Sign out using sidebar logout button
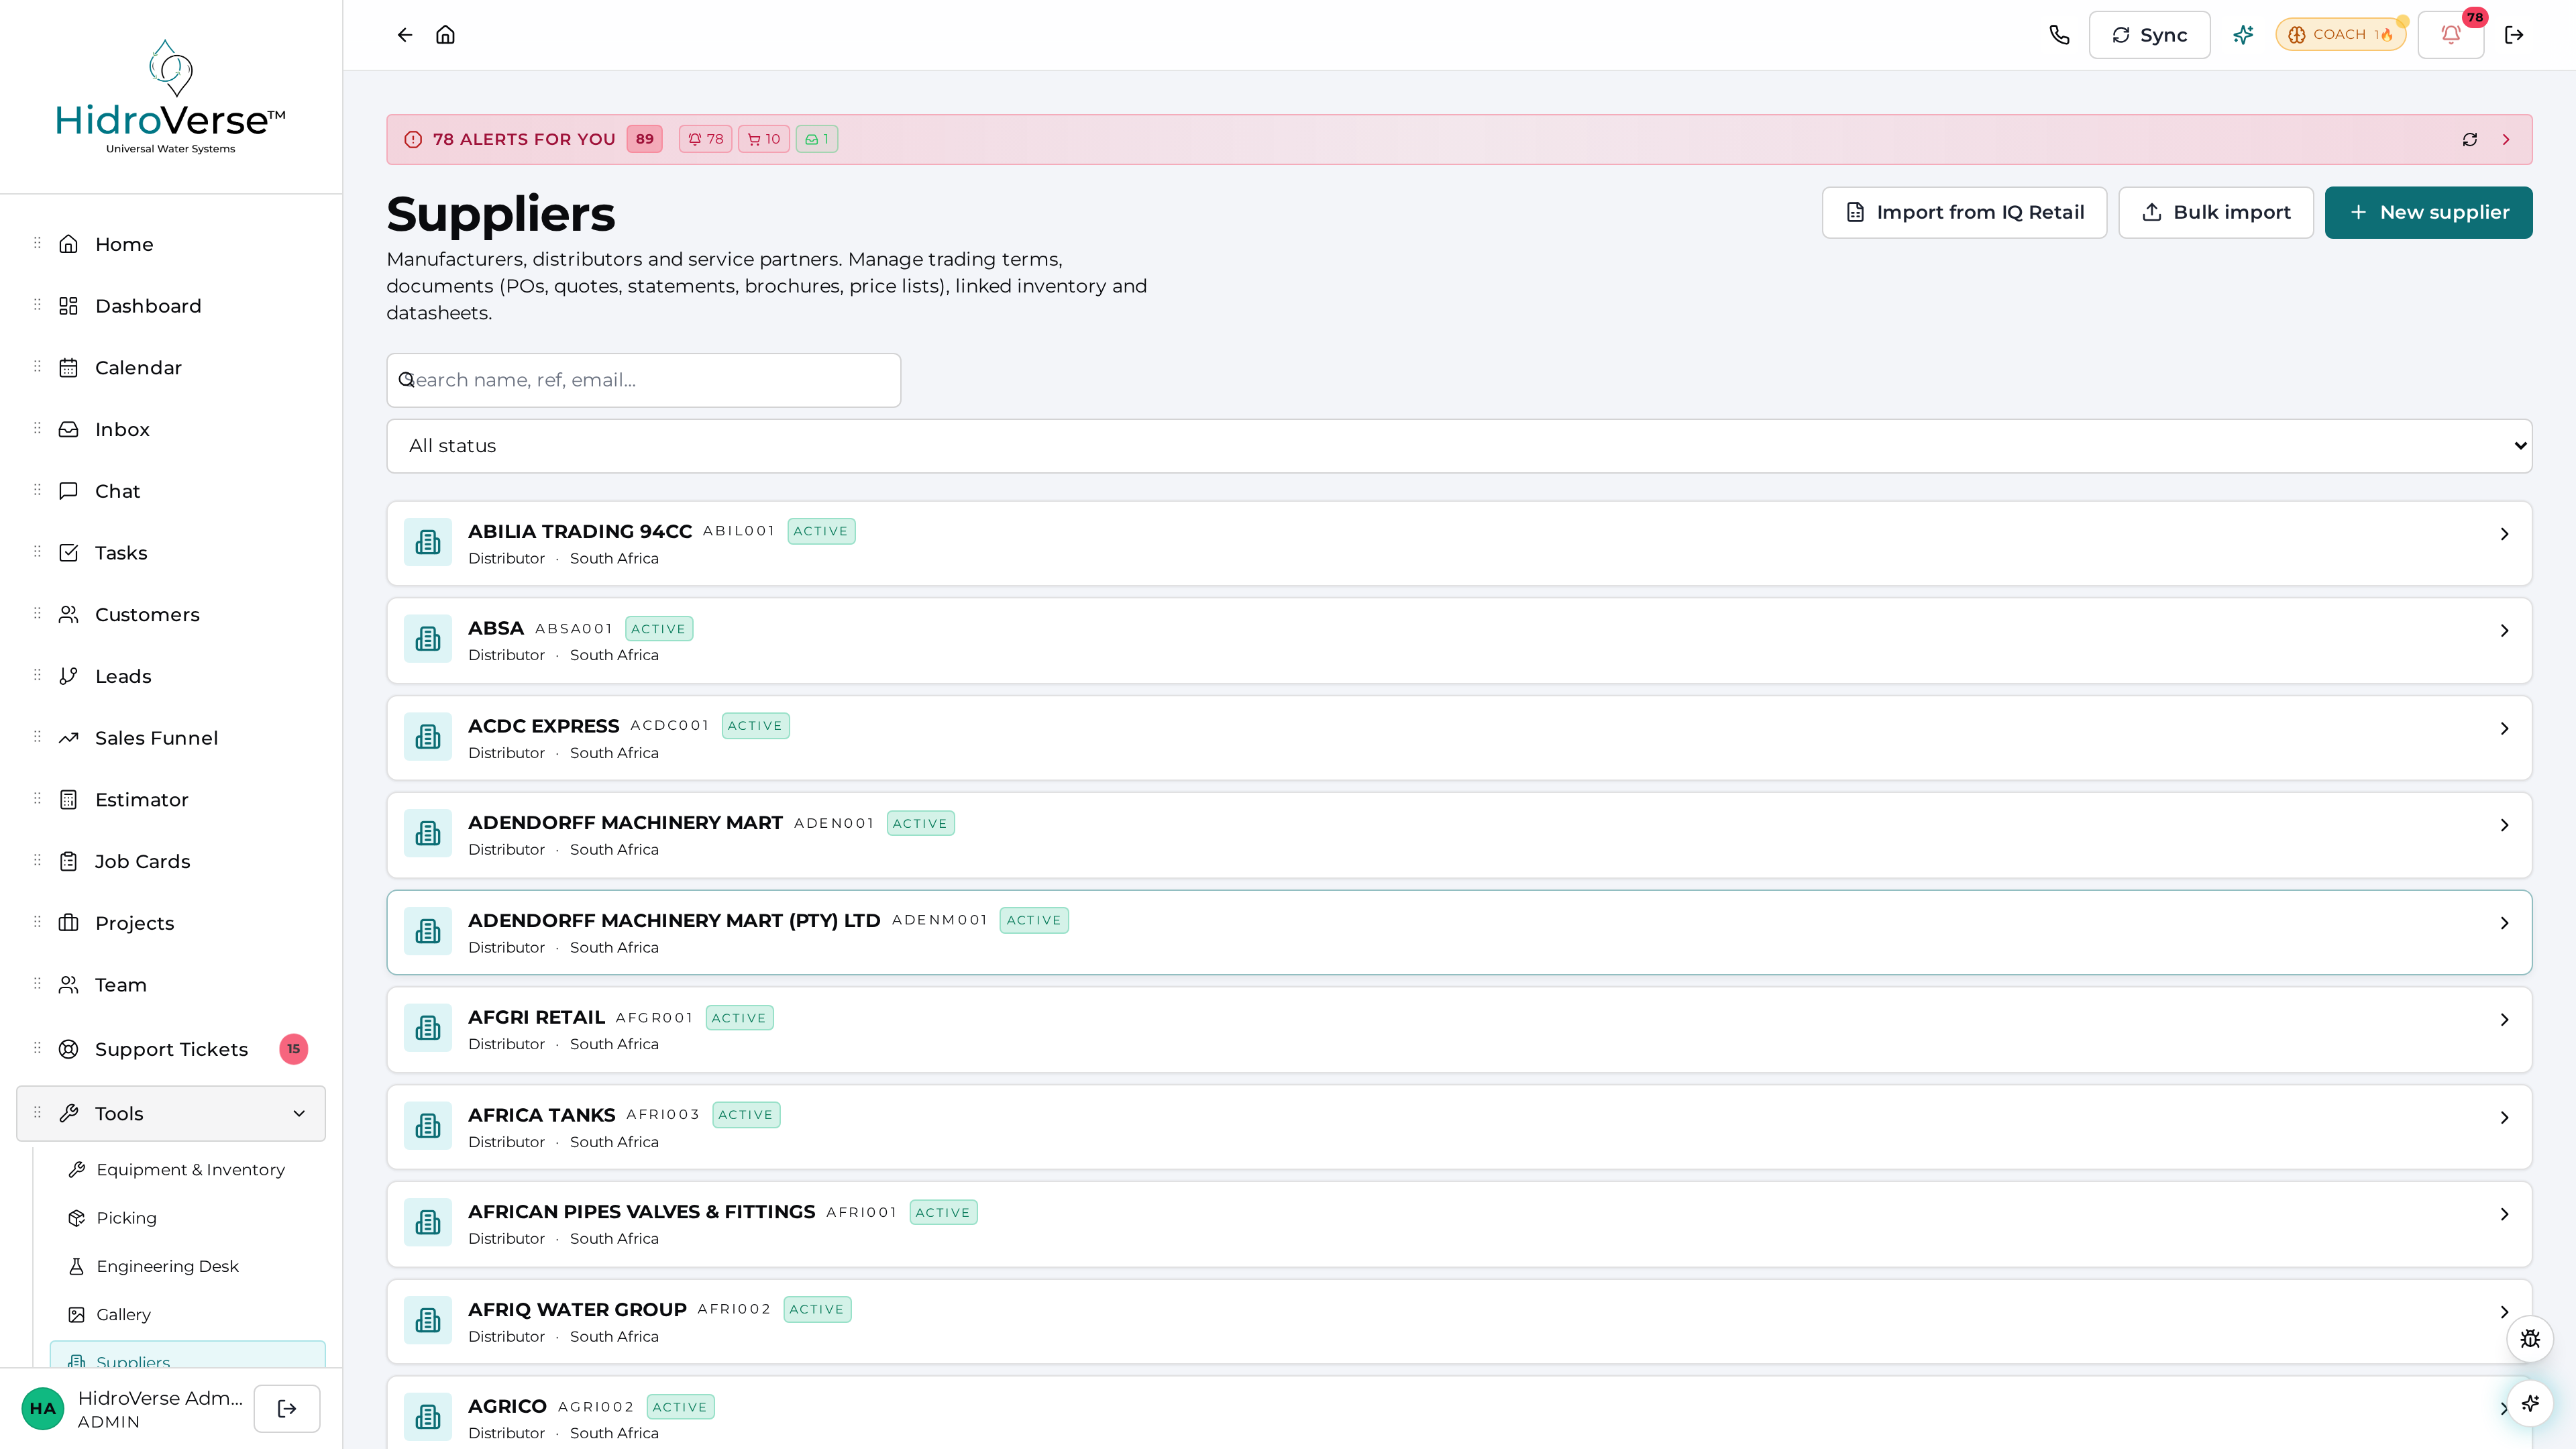 tap(287, 1408)
